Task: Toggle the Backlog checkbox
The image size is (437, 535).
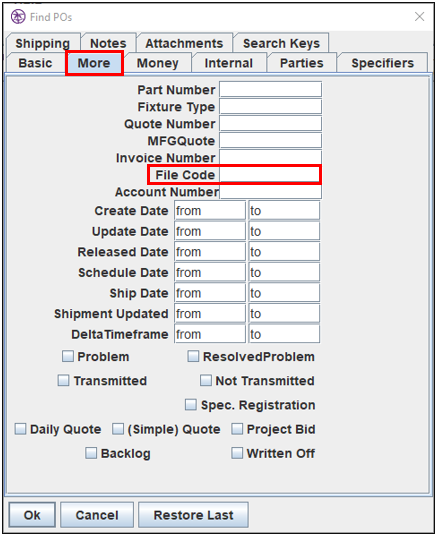Action: (x=91, y=453)
